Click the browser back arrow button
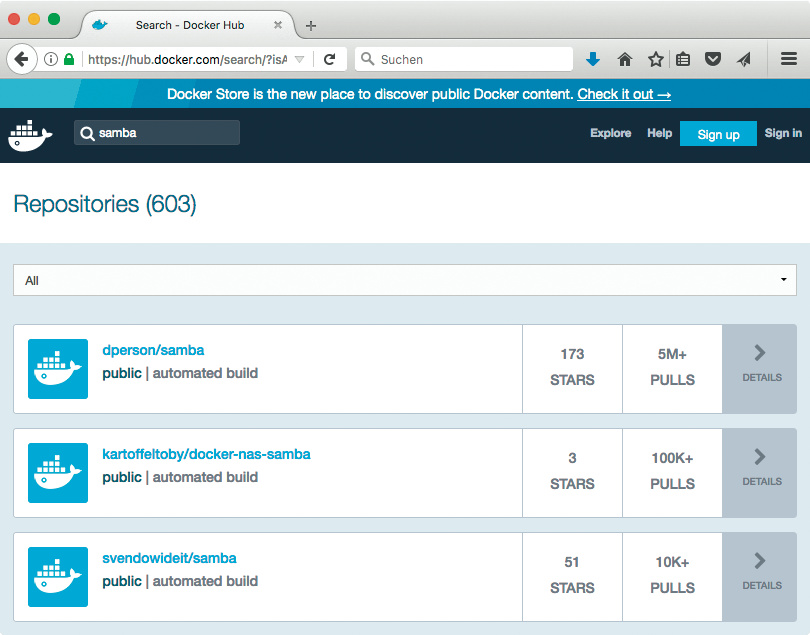Viewport: 810px width, 635px height. tap(21, 59)
